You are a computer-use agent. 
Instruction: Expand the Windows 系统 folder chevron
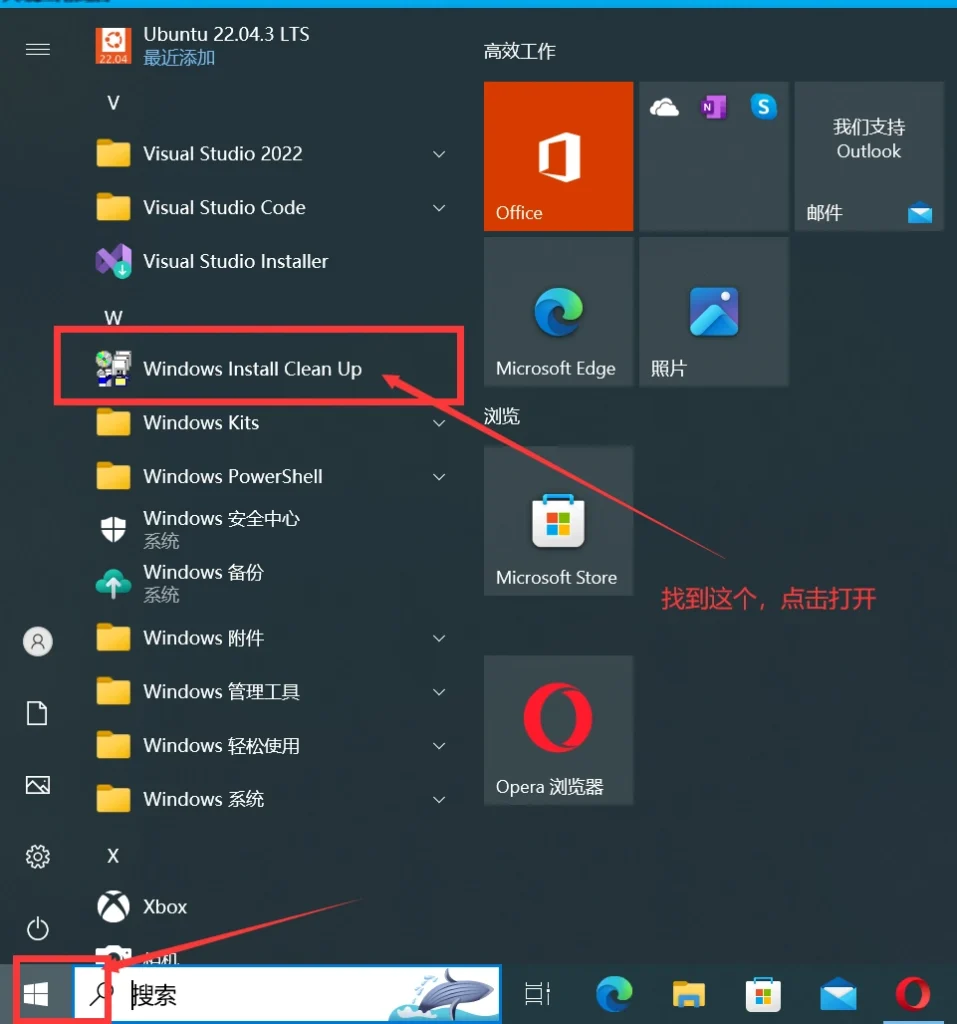[440, 799]
